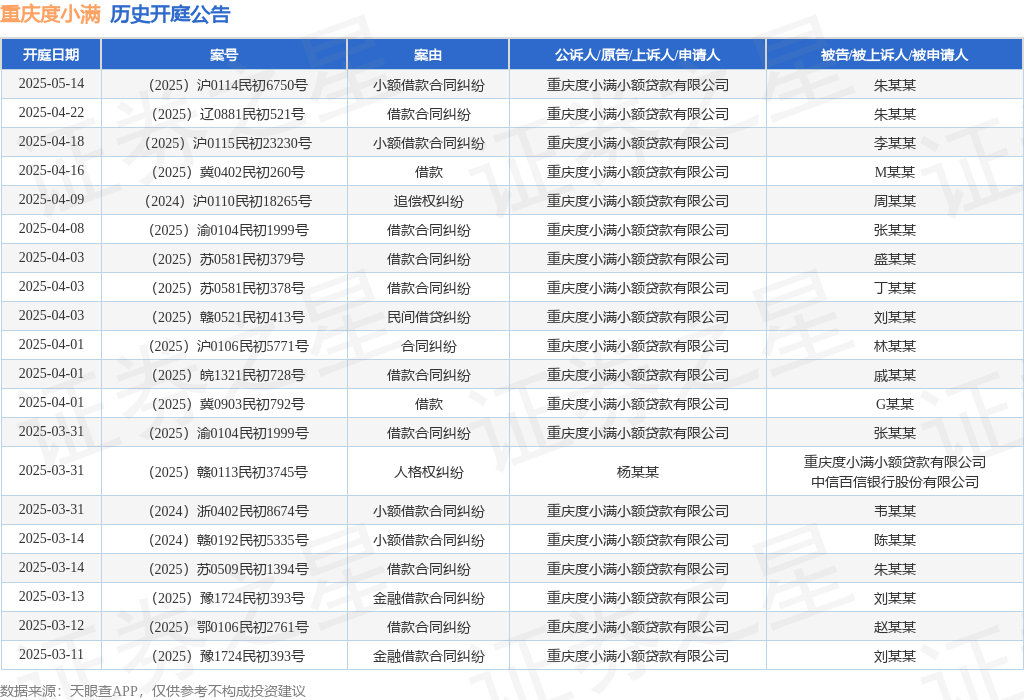Click the date 2025-04-16

point(52,170)
